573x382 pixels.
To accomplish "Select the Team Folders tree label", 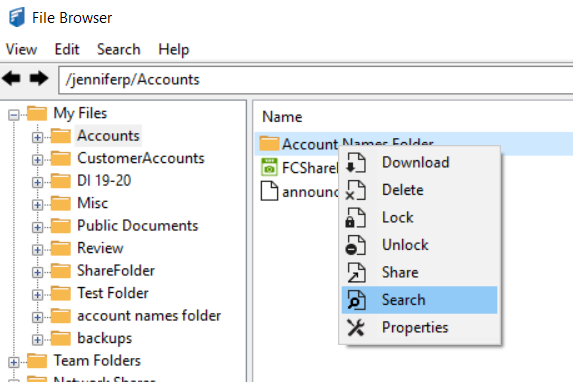I will pos(97,361).
